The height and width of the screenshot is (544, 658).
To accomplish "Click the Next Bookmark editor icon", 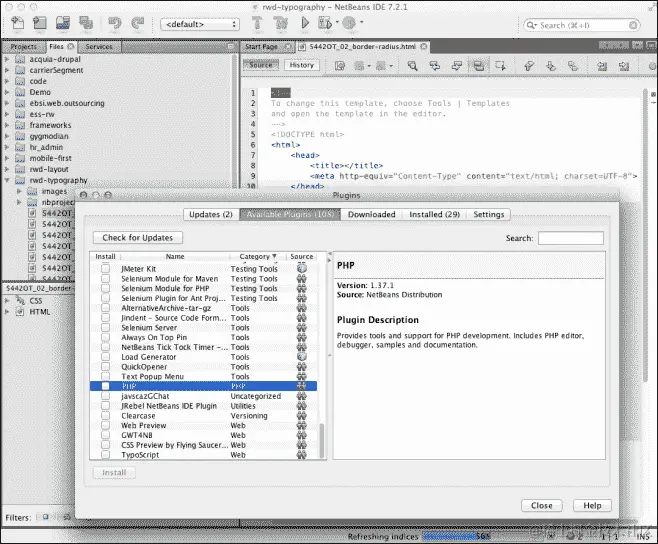I will pos(551,66).
